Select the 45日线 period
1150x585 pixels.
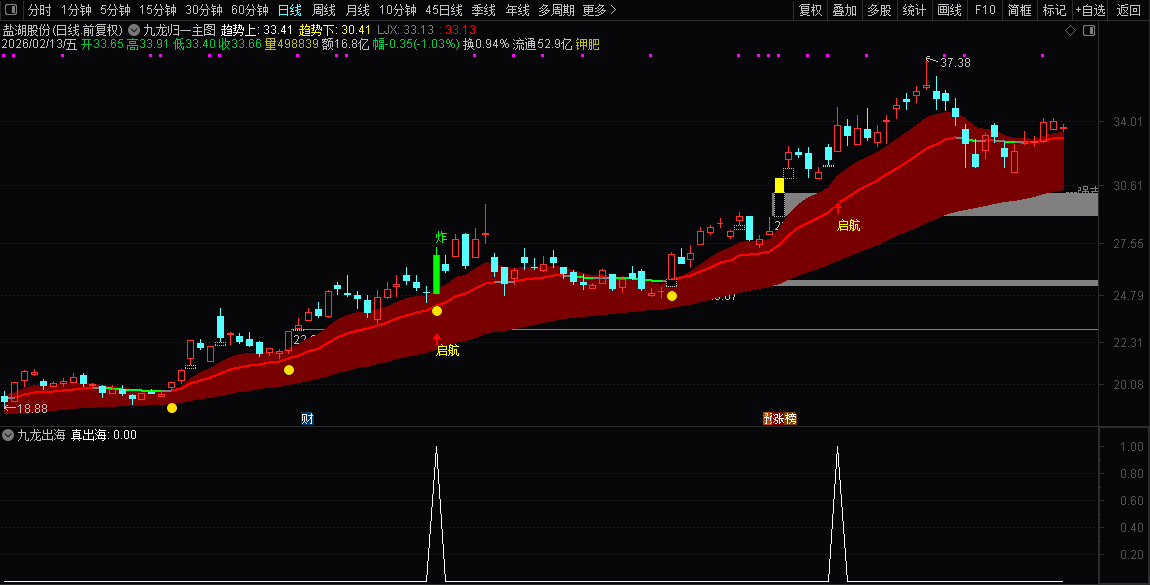pyautogui.click(x=444, y=10)
